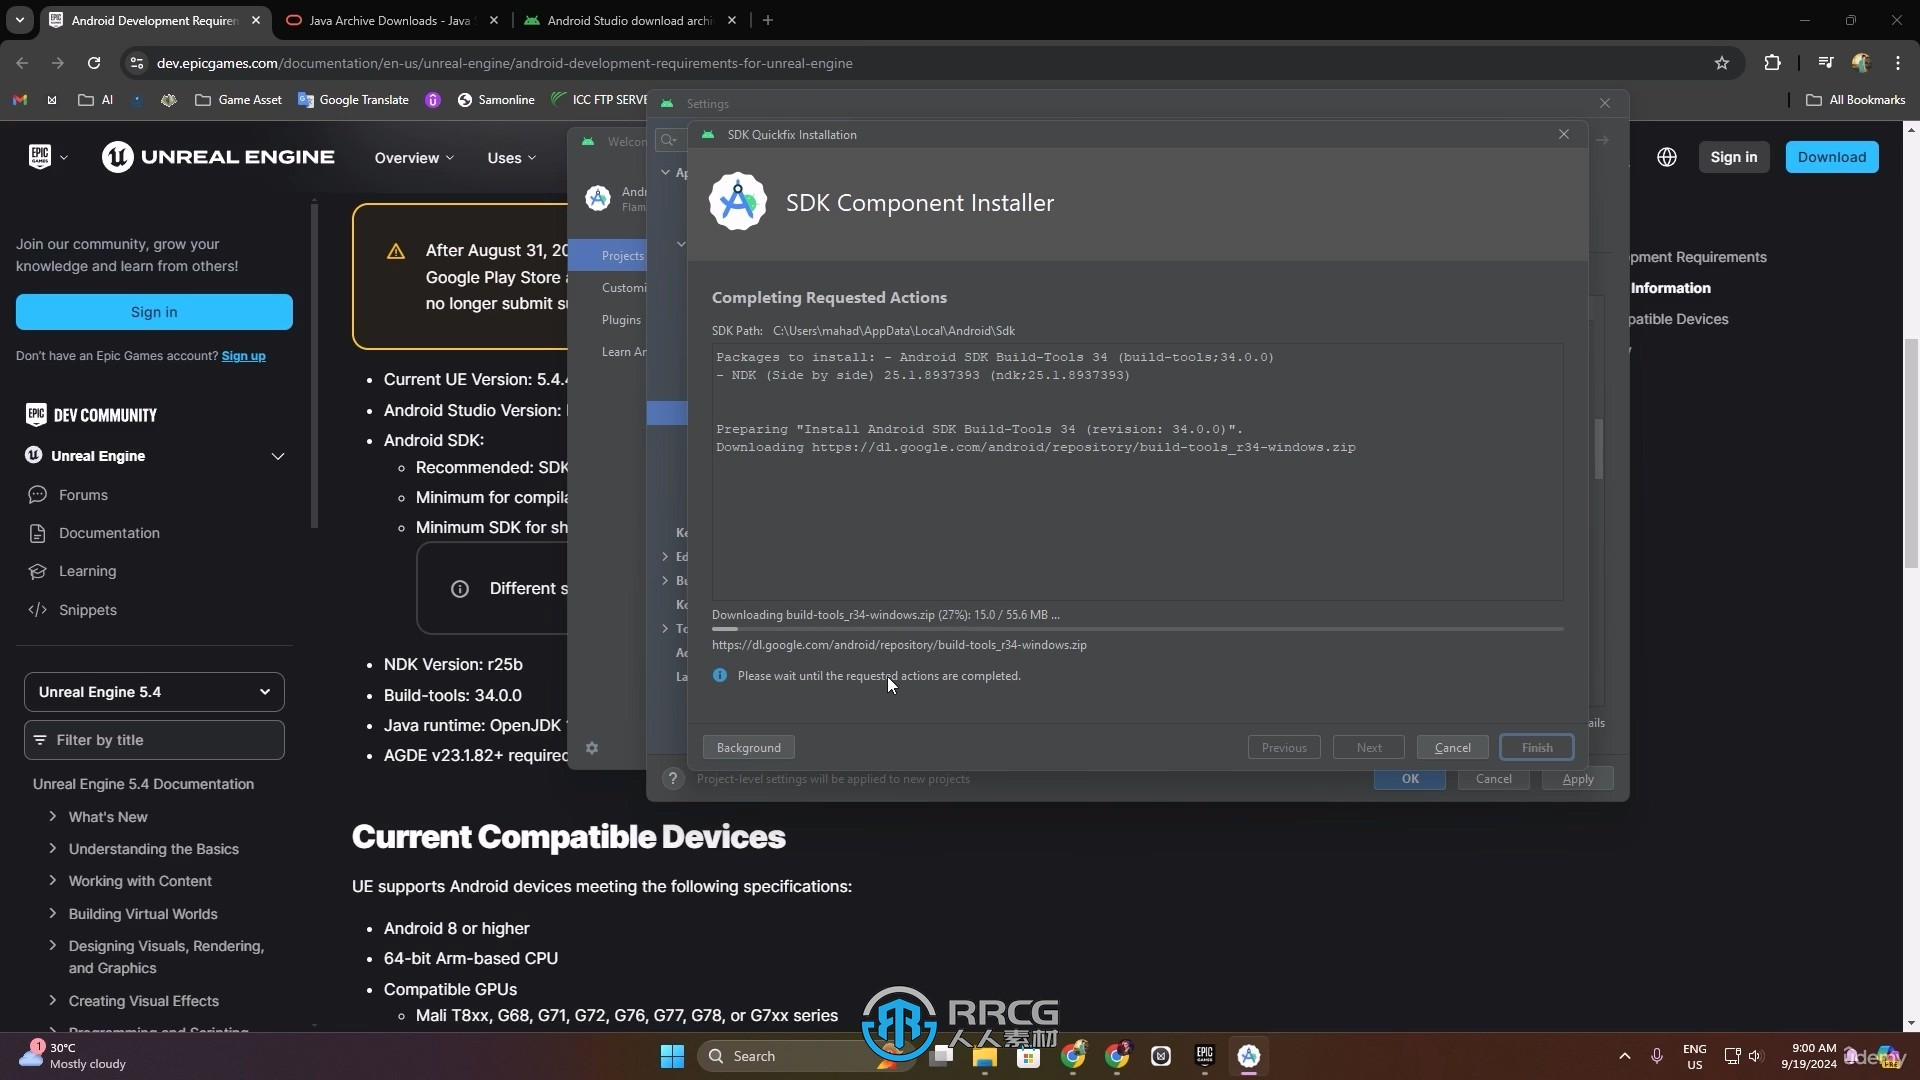Show hidden system tray icons chevron
This screenshot has height=1080, width=1920.
point(1624,1056)
